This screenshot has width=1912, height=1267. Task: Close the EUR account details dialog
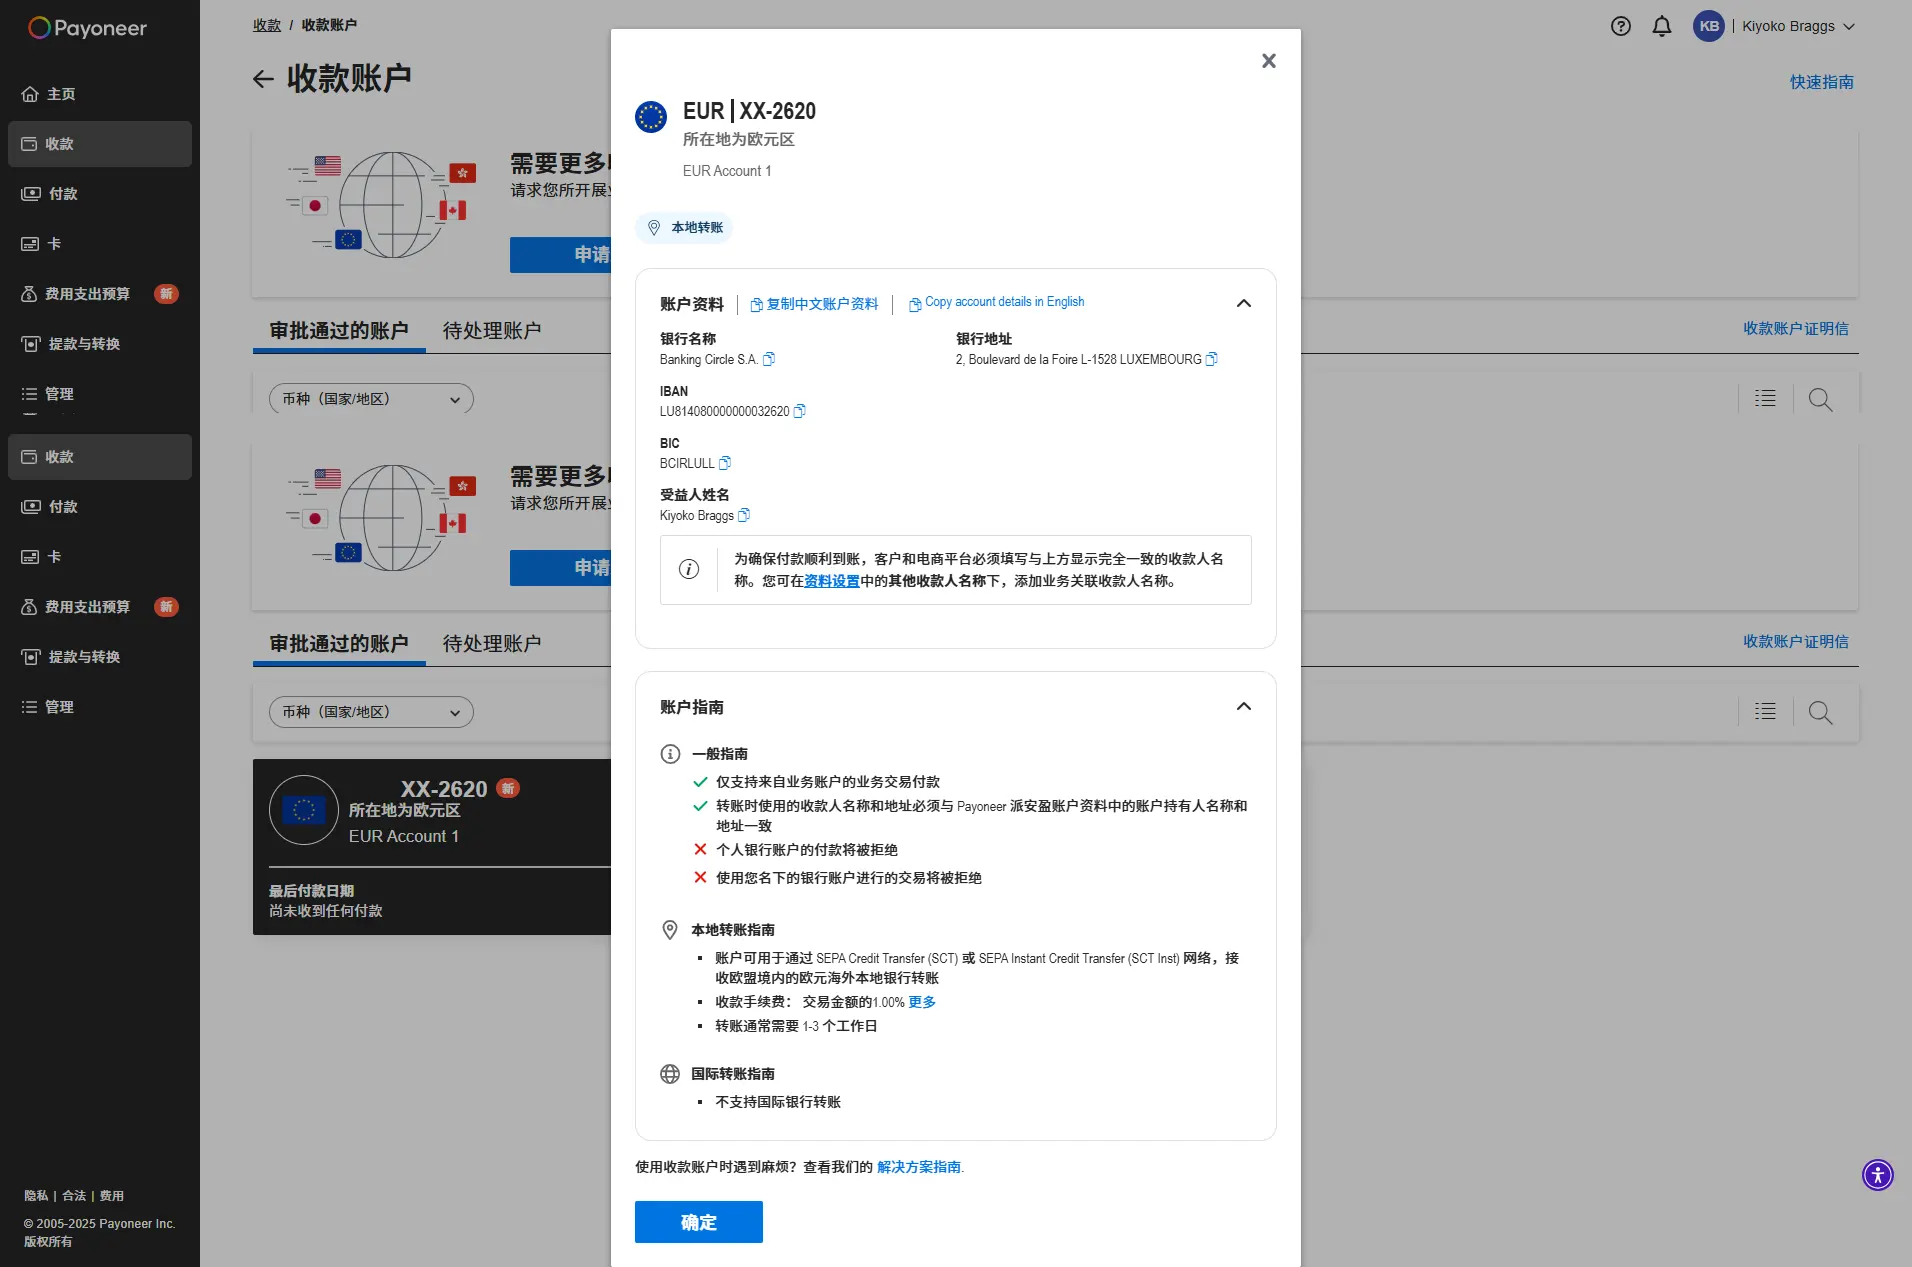click(x=1269, y=61)
